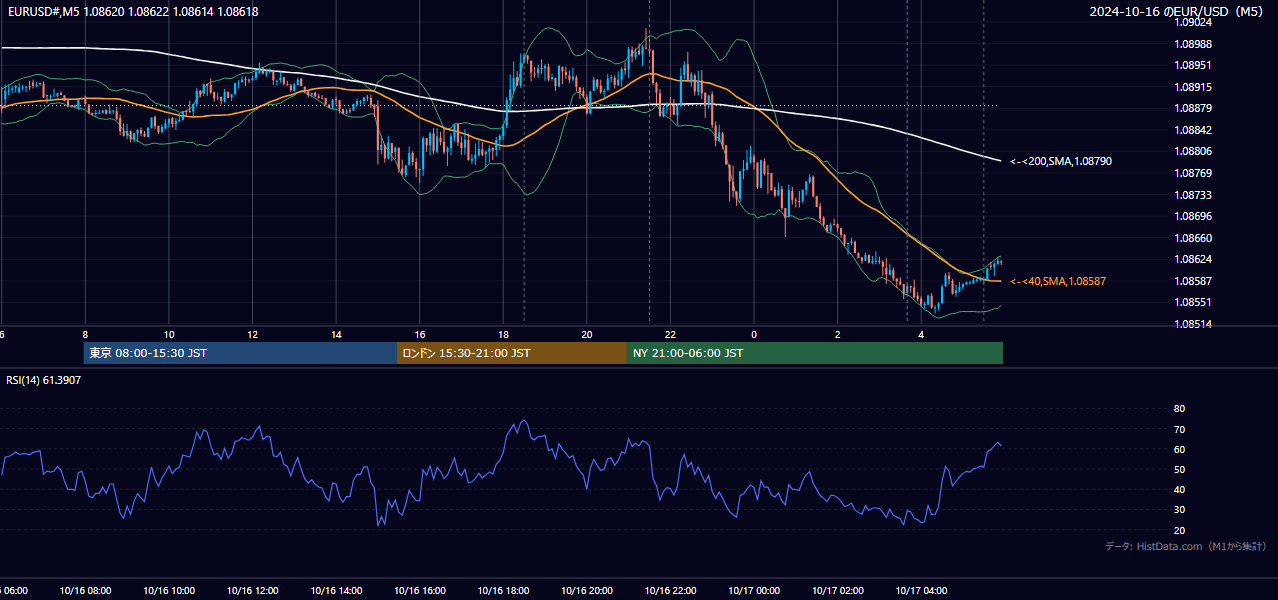Click RSI scale value 40

[1179, 490]
